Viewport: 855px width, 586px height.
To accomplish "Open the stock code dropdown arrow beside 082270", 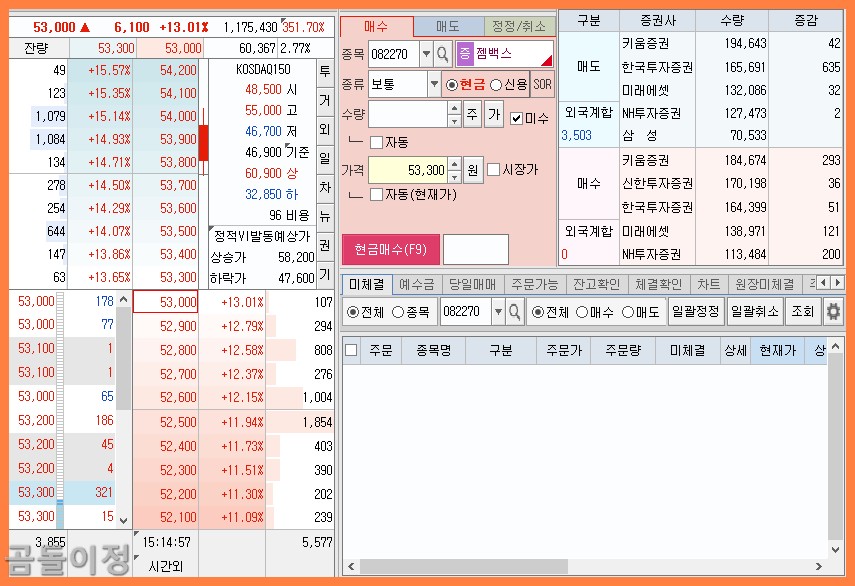I will [426, 54].
